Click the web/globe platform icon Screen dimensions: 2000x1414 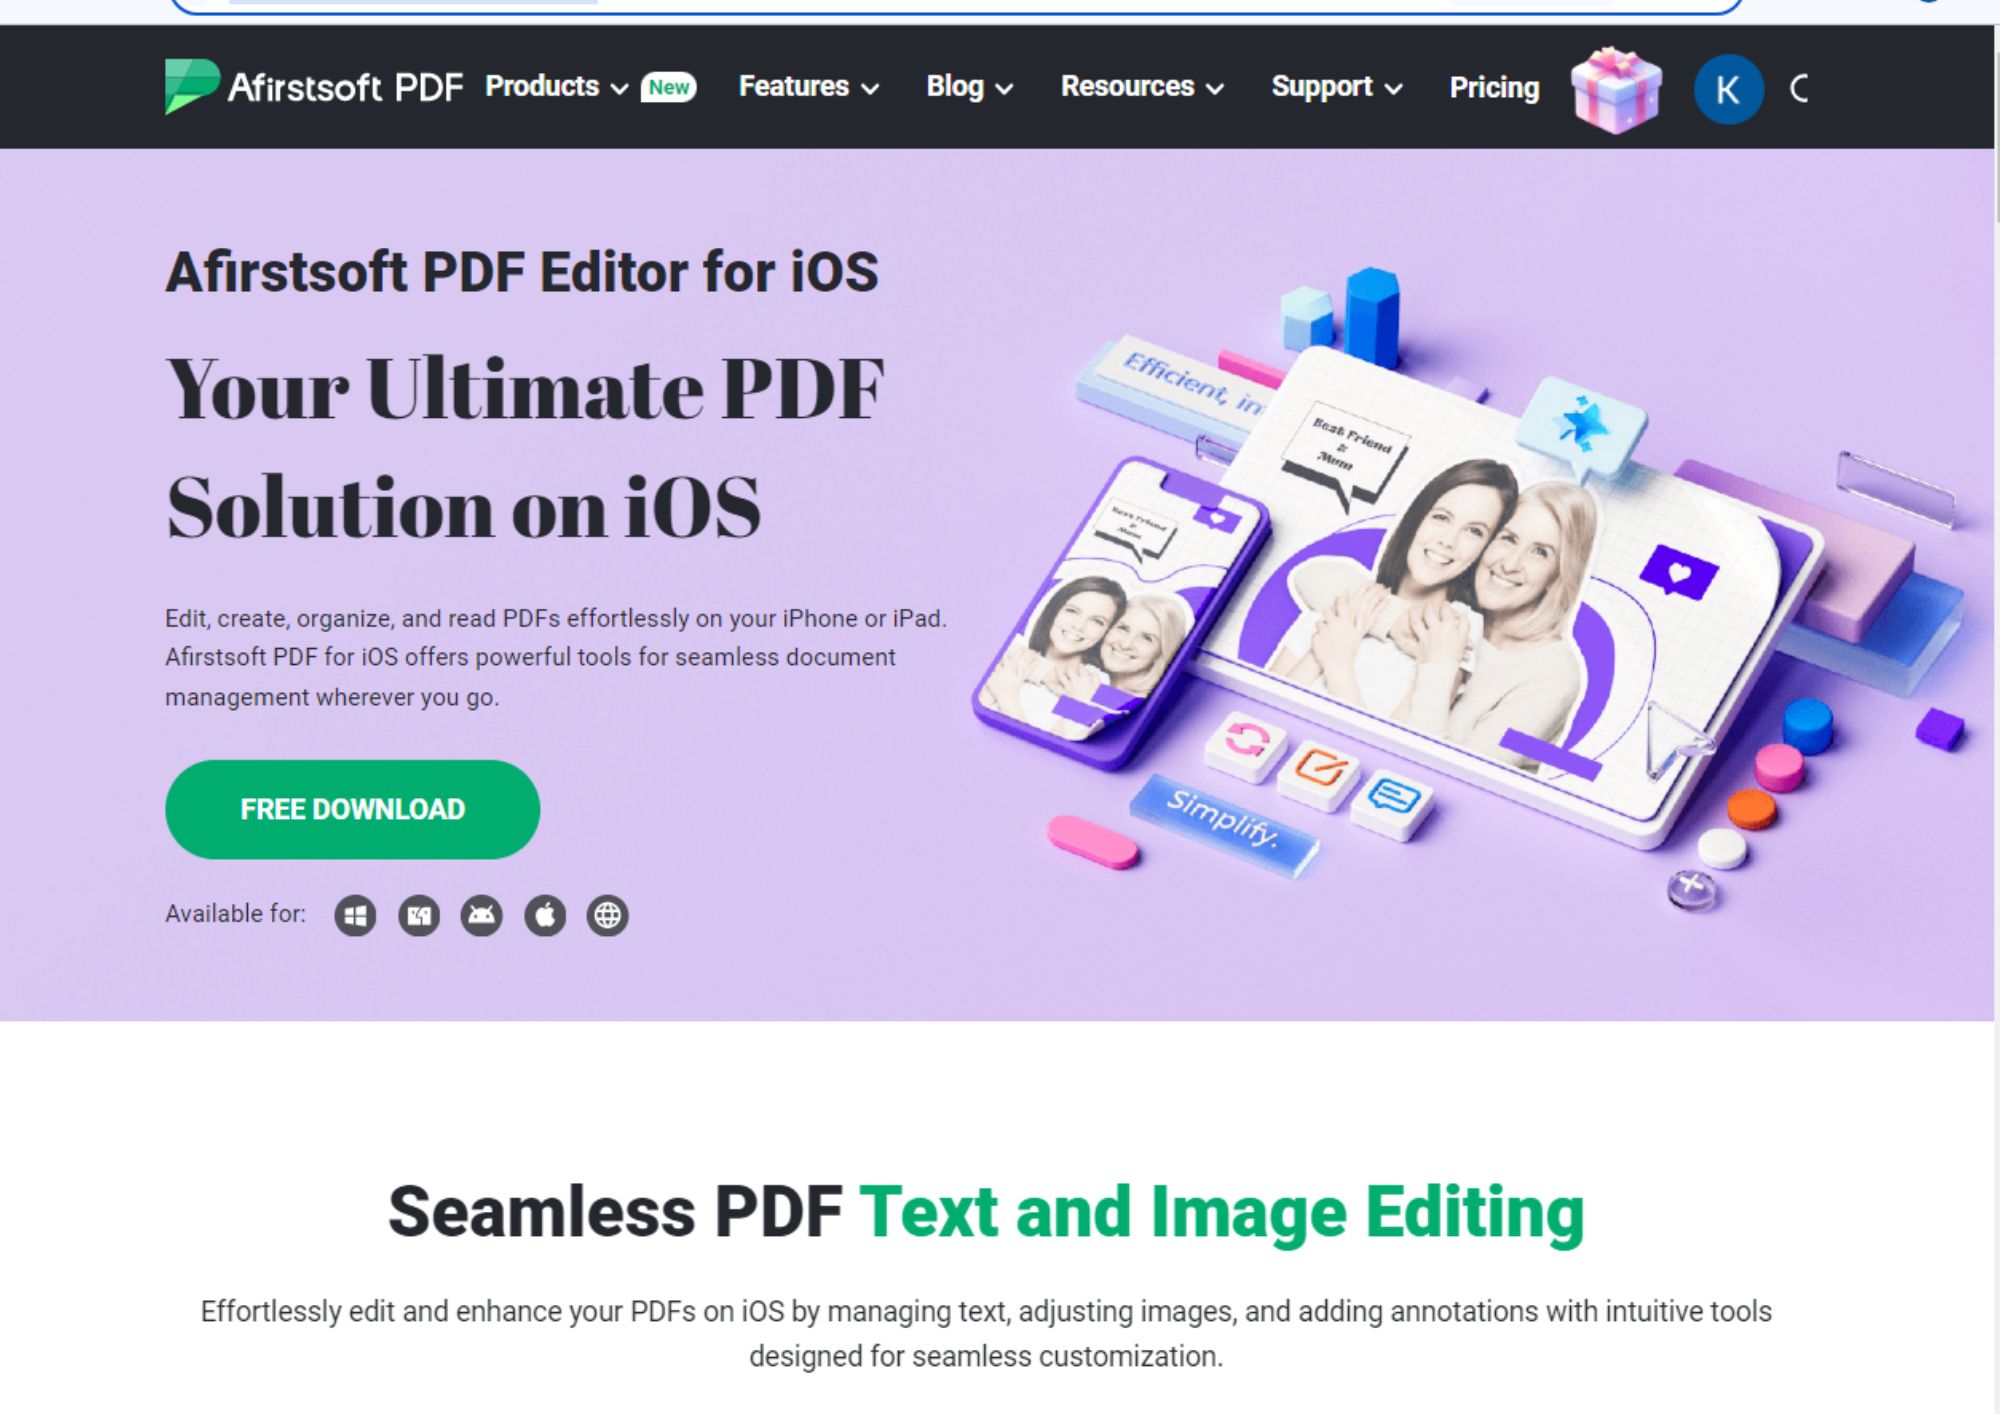click(606, 914)
